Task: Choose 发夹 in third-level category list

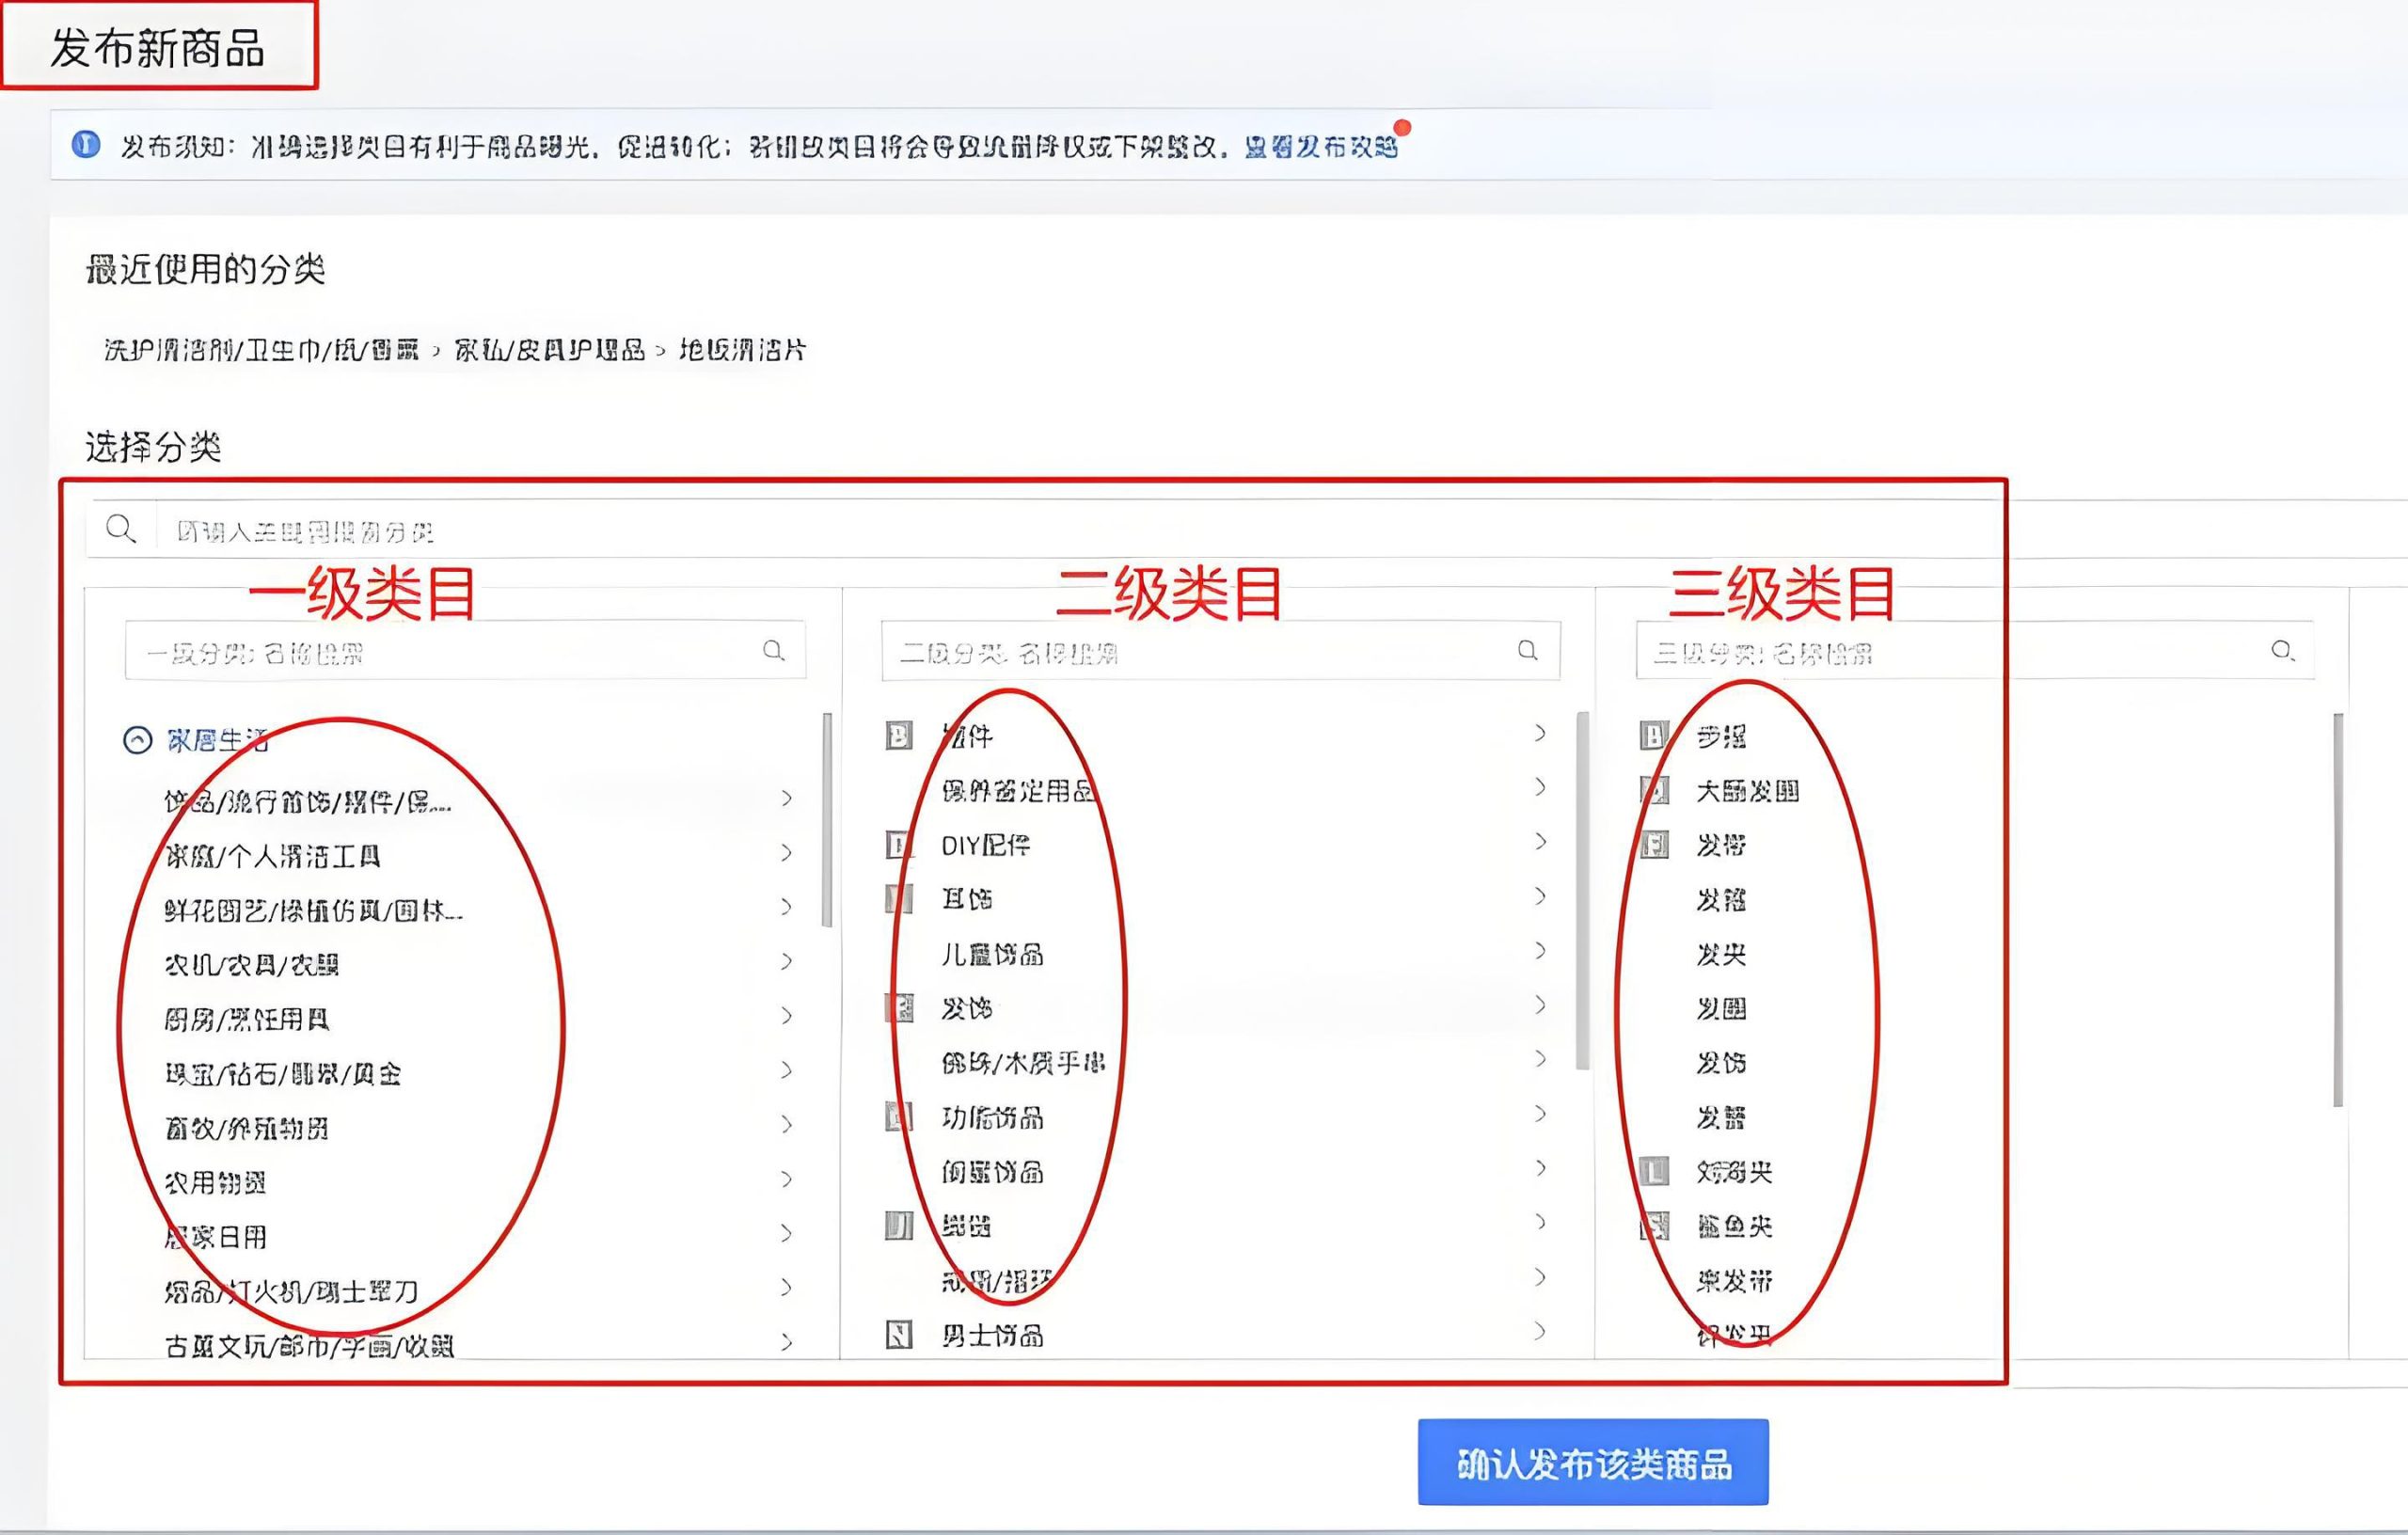Action: (1720, 954)
